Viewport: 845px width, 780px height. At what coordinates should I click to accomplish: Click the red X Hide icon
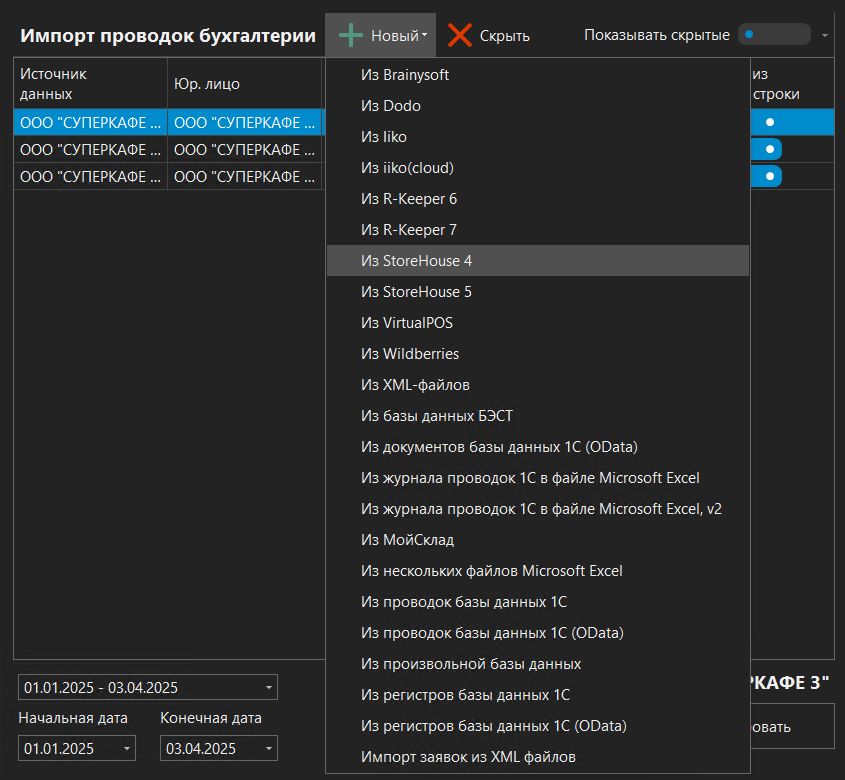460,35
